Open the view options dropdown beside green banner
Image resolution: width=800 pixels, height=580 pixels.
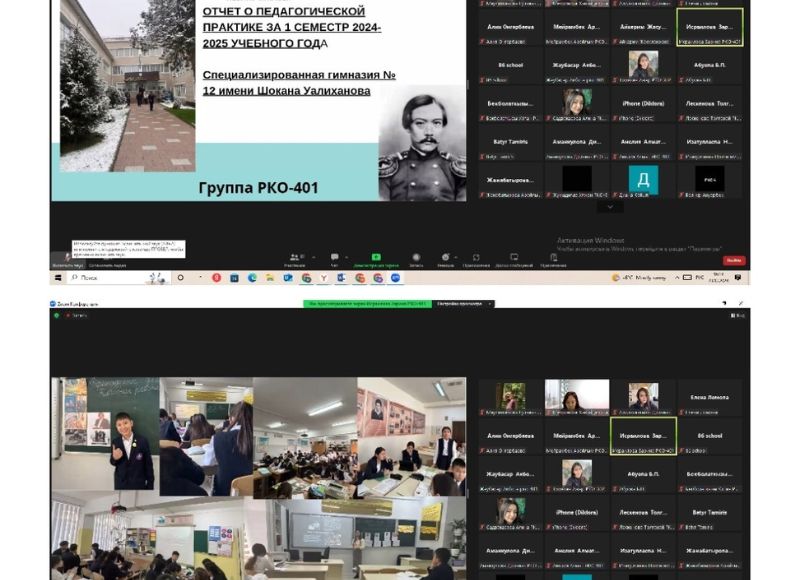(462, 303)
